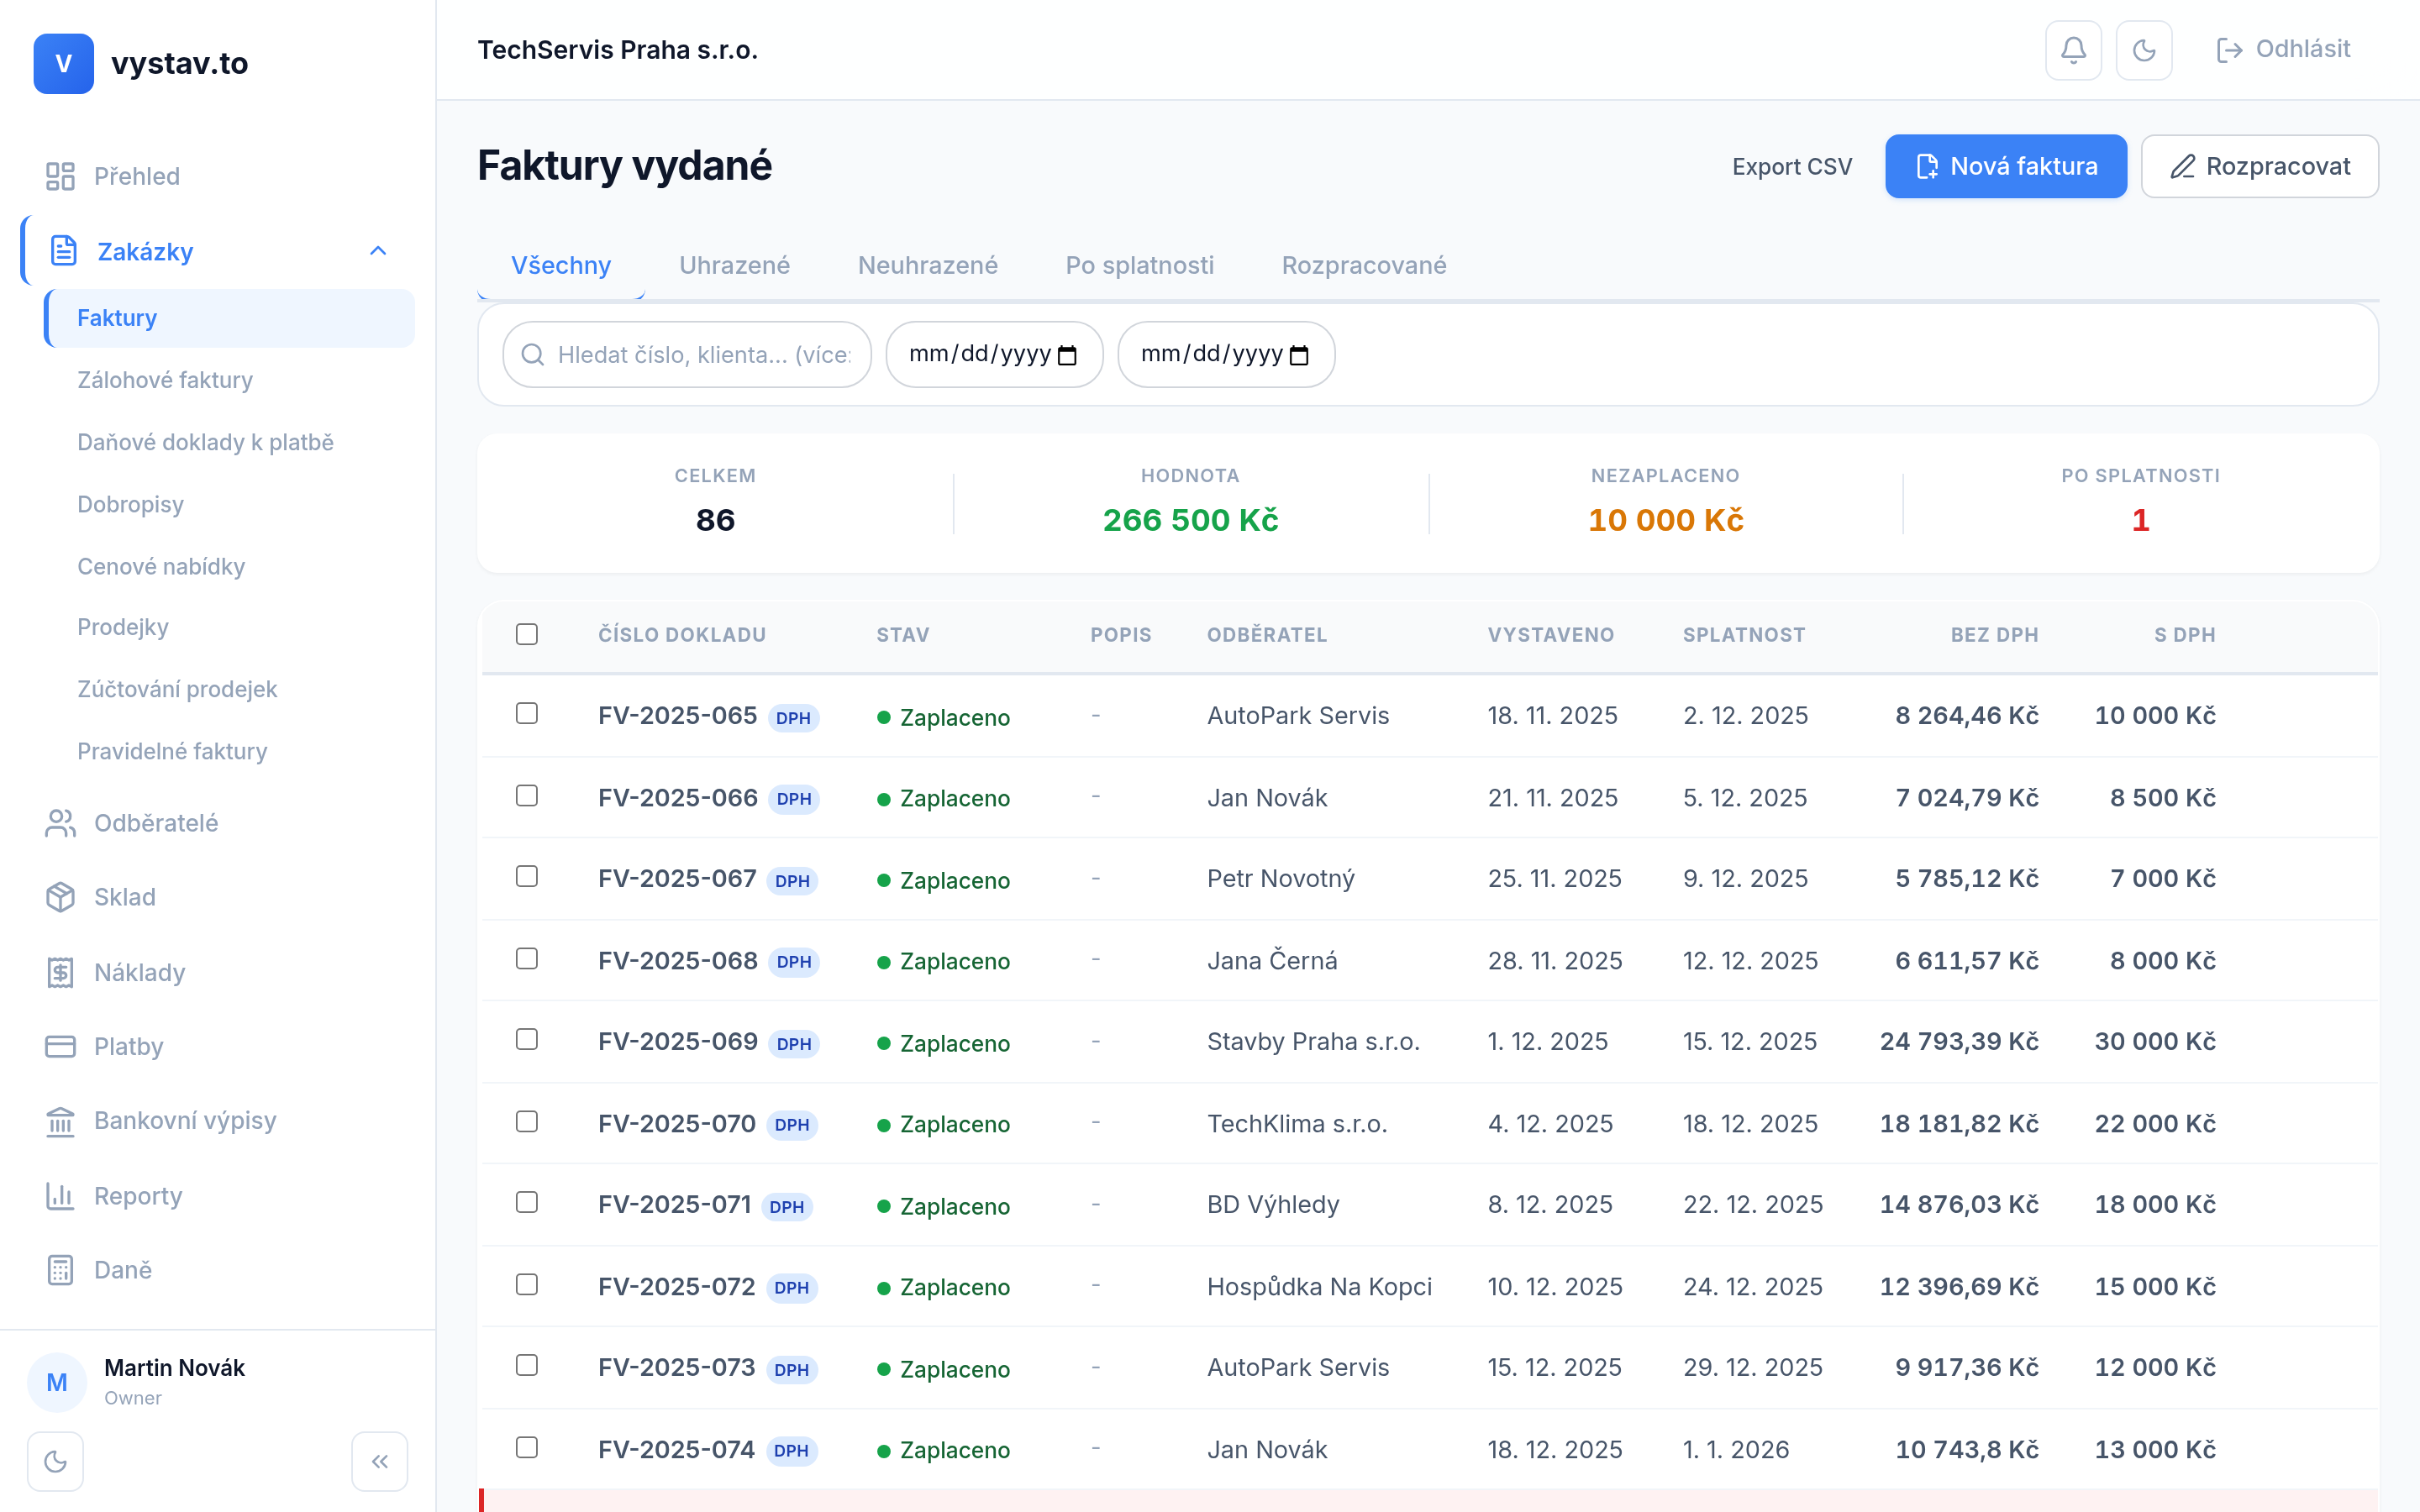Open Daně calculator icon in sidebar

[x=60, y=1270]
